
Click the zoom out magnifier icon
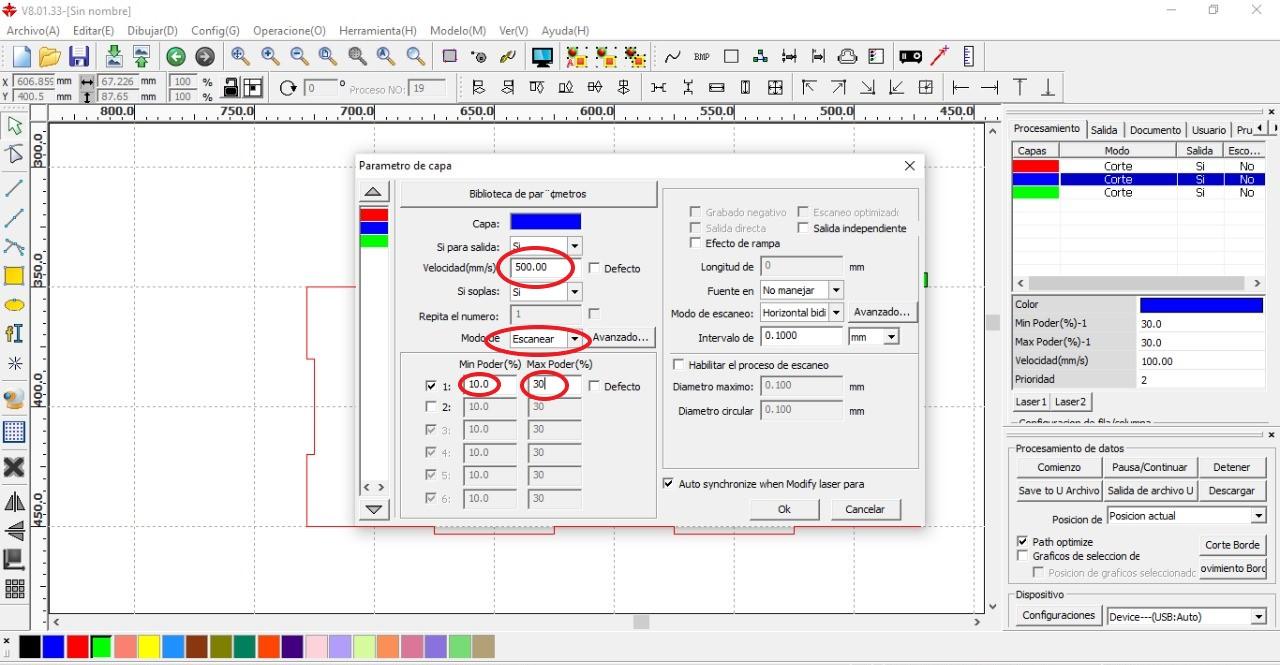point(299,56)
